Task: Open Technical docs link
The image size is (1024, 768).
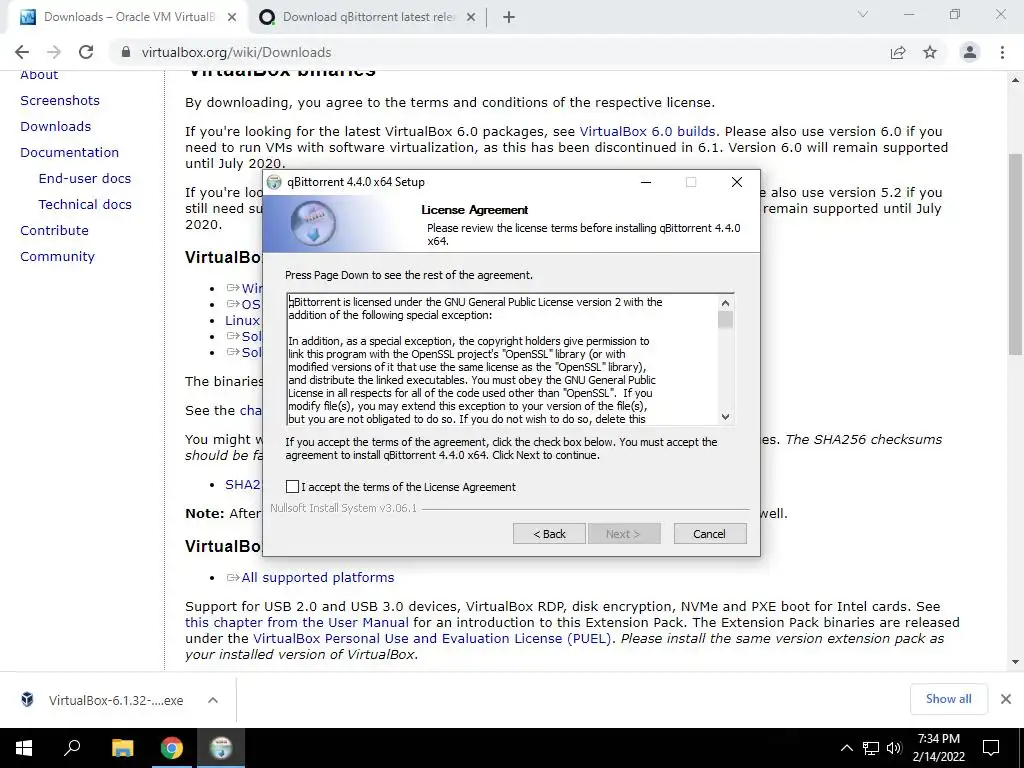Action: [85, 204]
